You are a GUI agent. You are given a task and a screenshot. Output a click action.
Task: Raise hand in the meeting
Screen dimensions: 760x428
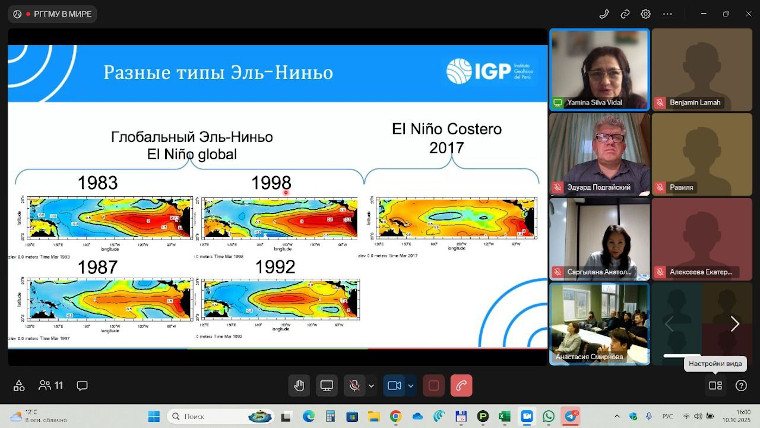(299, 385)
